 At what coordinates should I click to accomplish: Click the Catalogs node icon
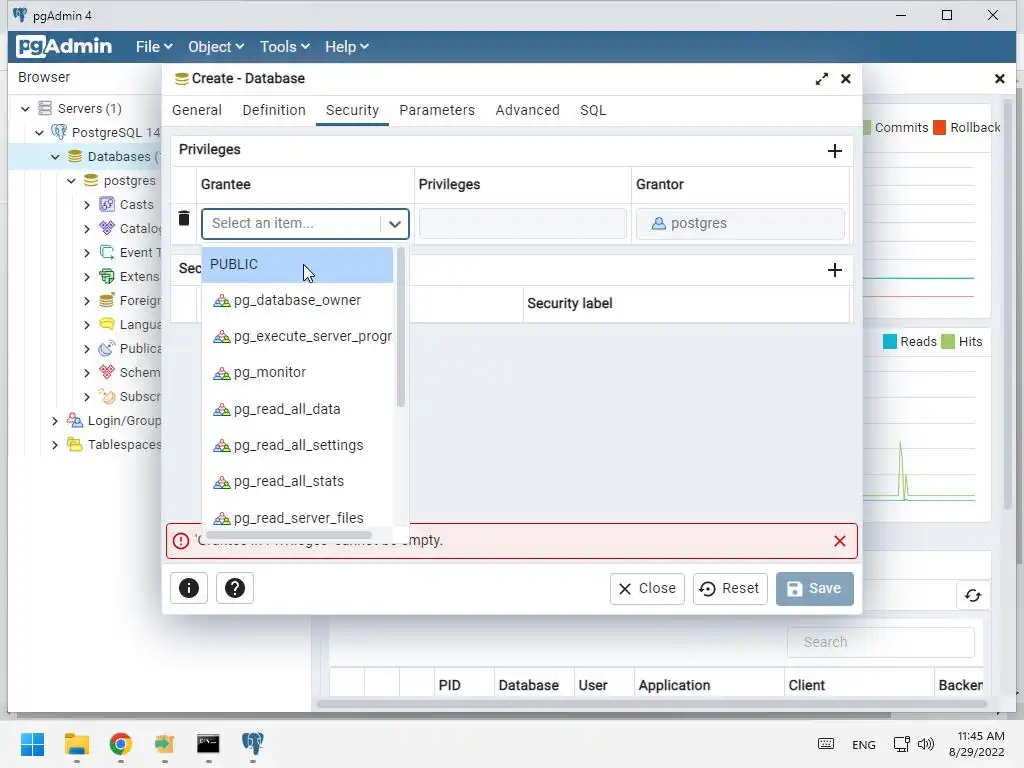pyautogui.click(x=107, y=228)
